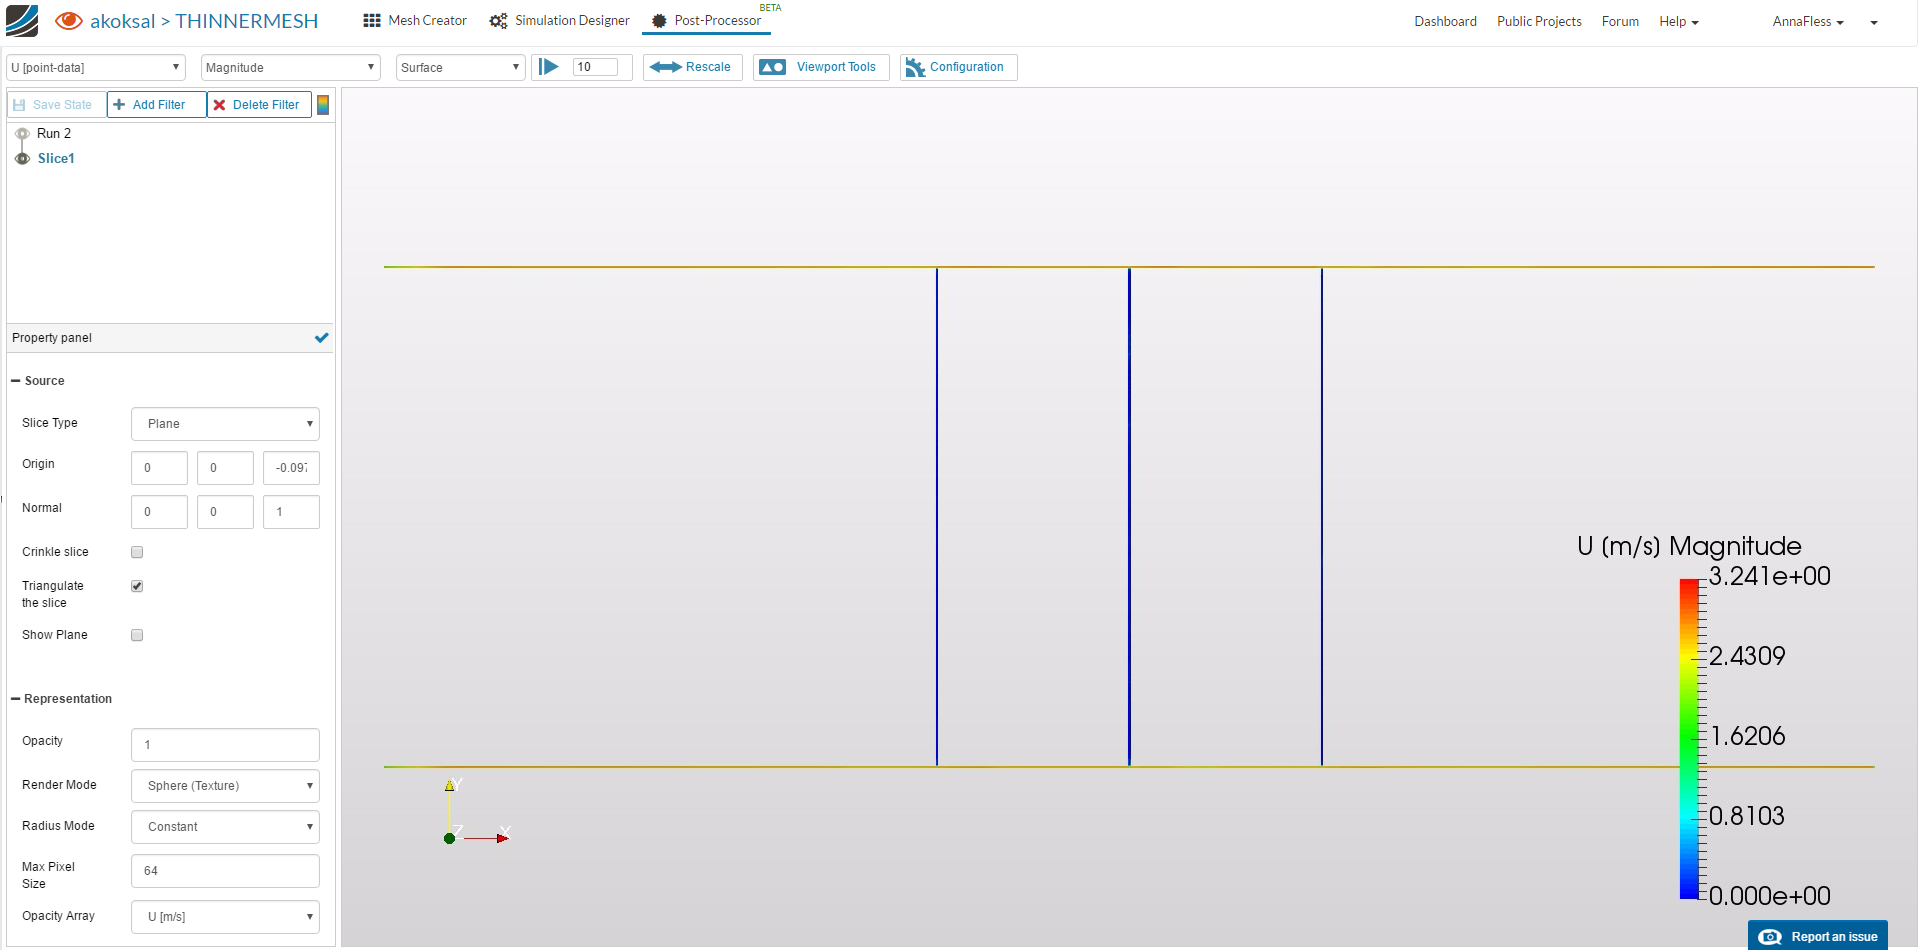Viewport: 1918px width, 950px height.
Task: Click Delete Filter
Action: [259, 104]
